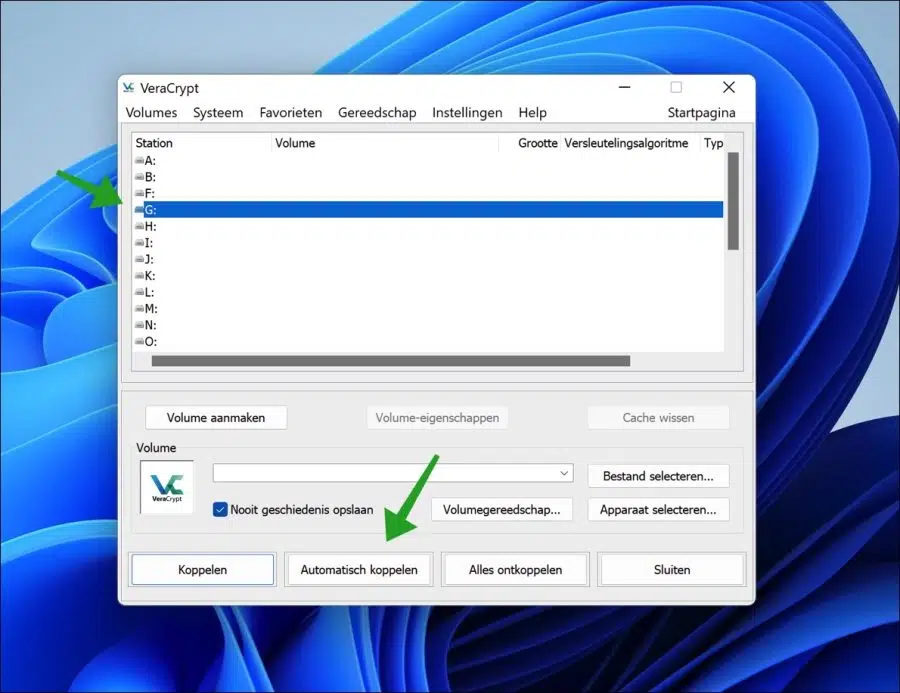This screenshot has width=900, height=693.
Task: Open the Volumes menu
Action: point(152,113)
